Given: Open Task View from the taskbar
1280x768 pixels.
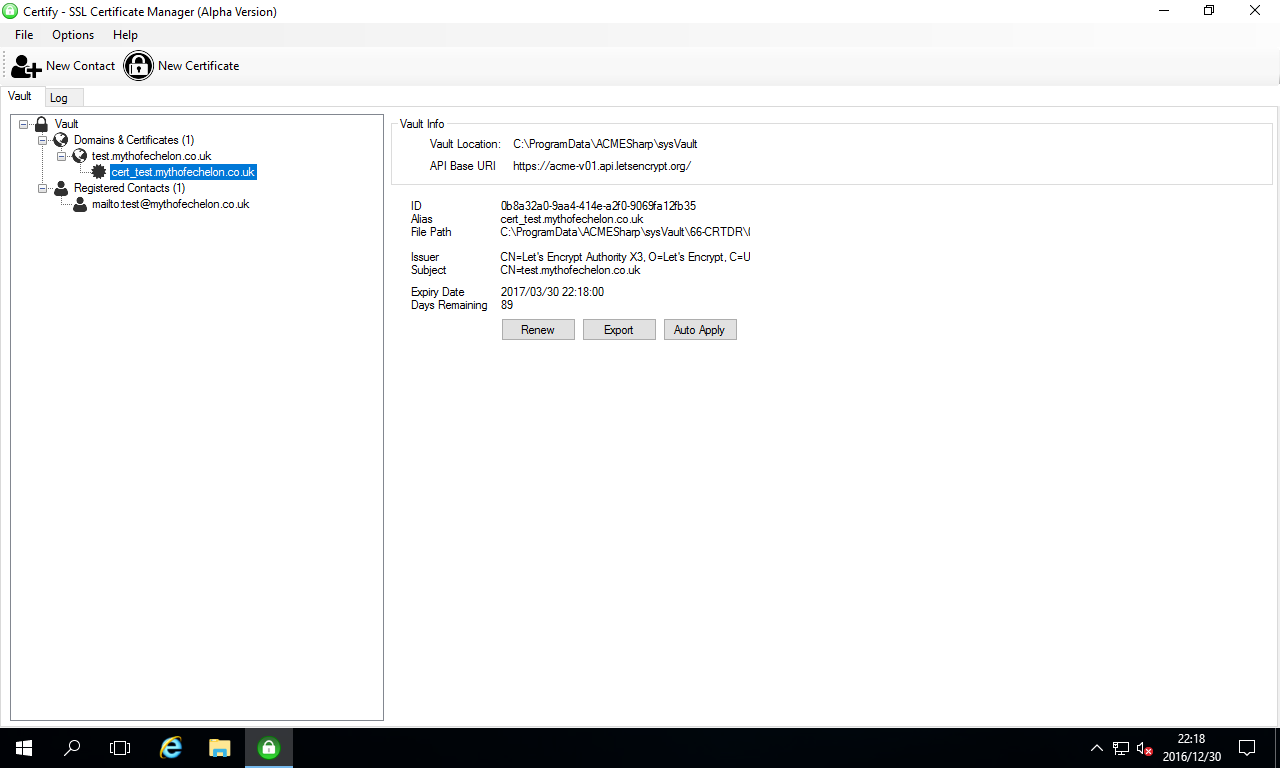Looking at the screenshot, I should pyautogui.click(x=120, y=747).
